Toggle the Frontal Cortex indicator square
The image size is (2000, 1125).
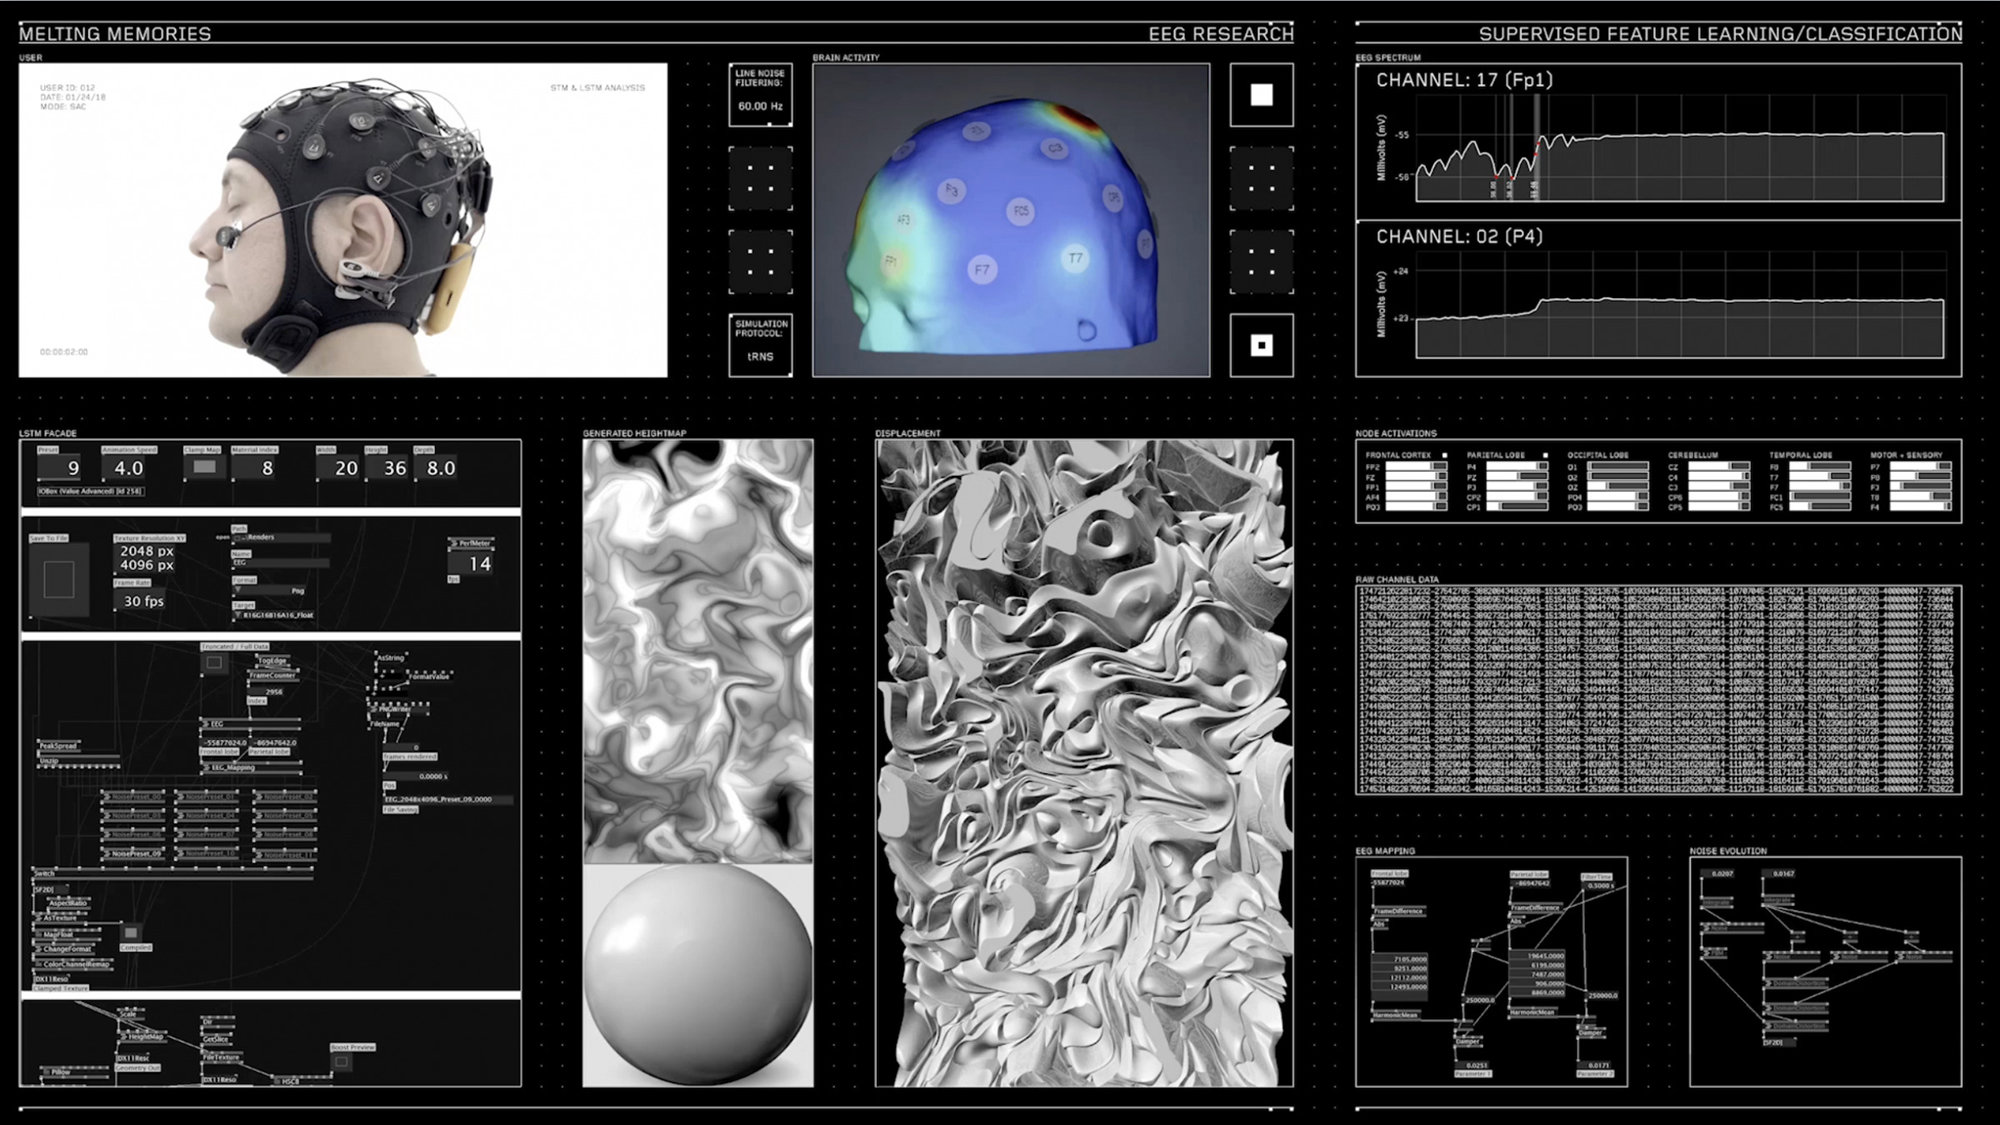[x=1444, y=455]
